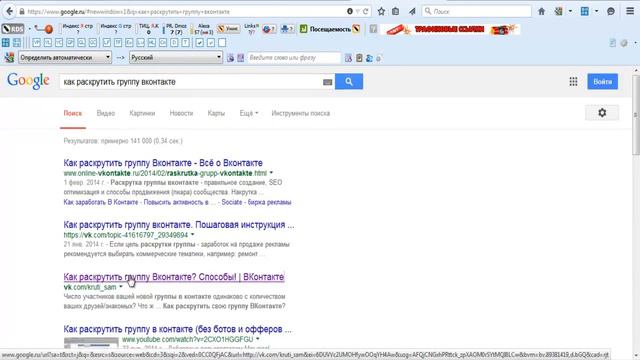Click the RDS bar logo button
Screen dimensions: 640x360
coord(13,29)
